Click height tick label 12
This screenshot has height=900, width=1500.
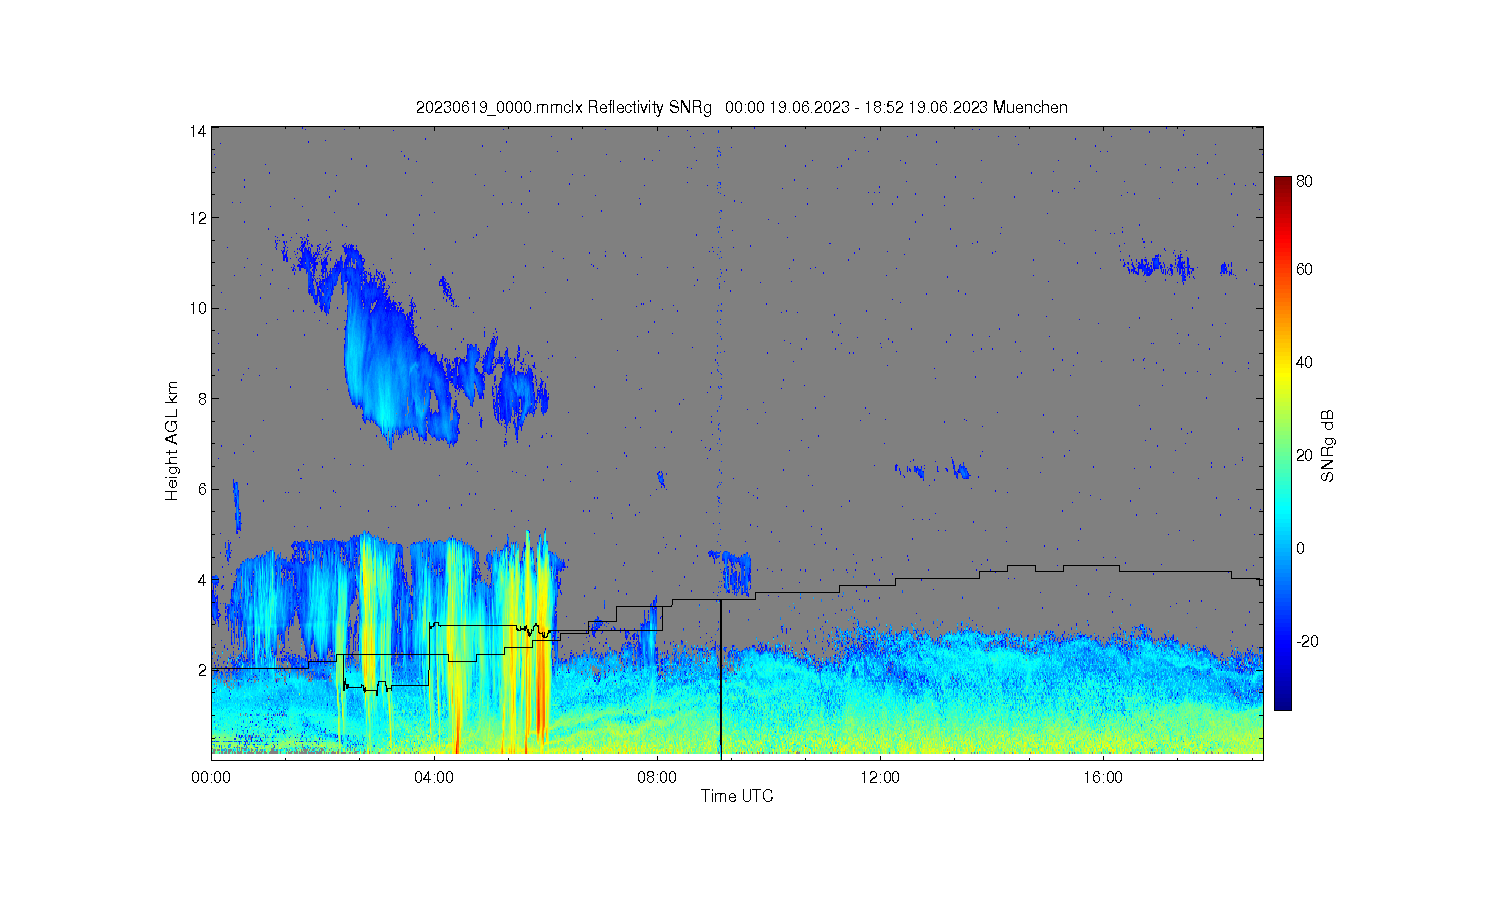pyautogui.click(x=198, y=217)
